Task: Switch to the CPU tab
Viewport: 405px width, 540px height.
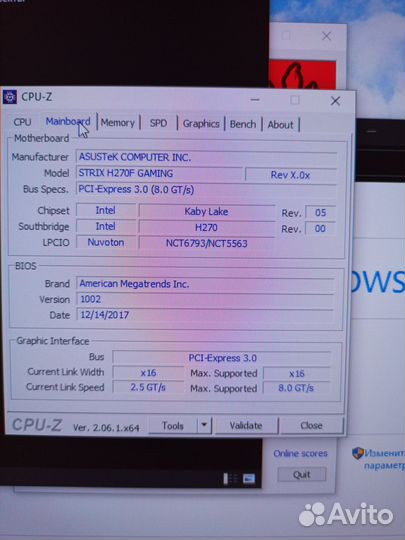Action: point(22,122)
